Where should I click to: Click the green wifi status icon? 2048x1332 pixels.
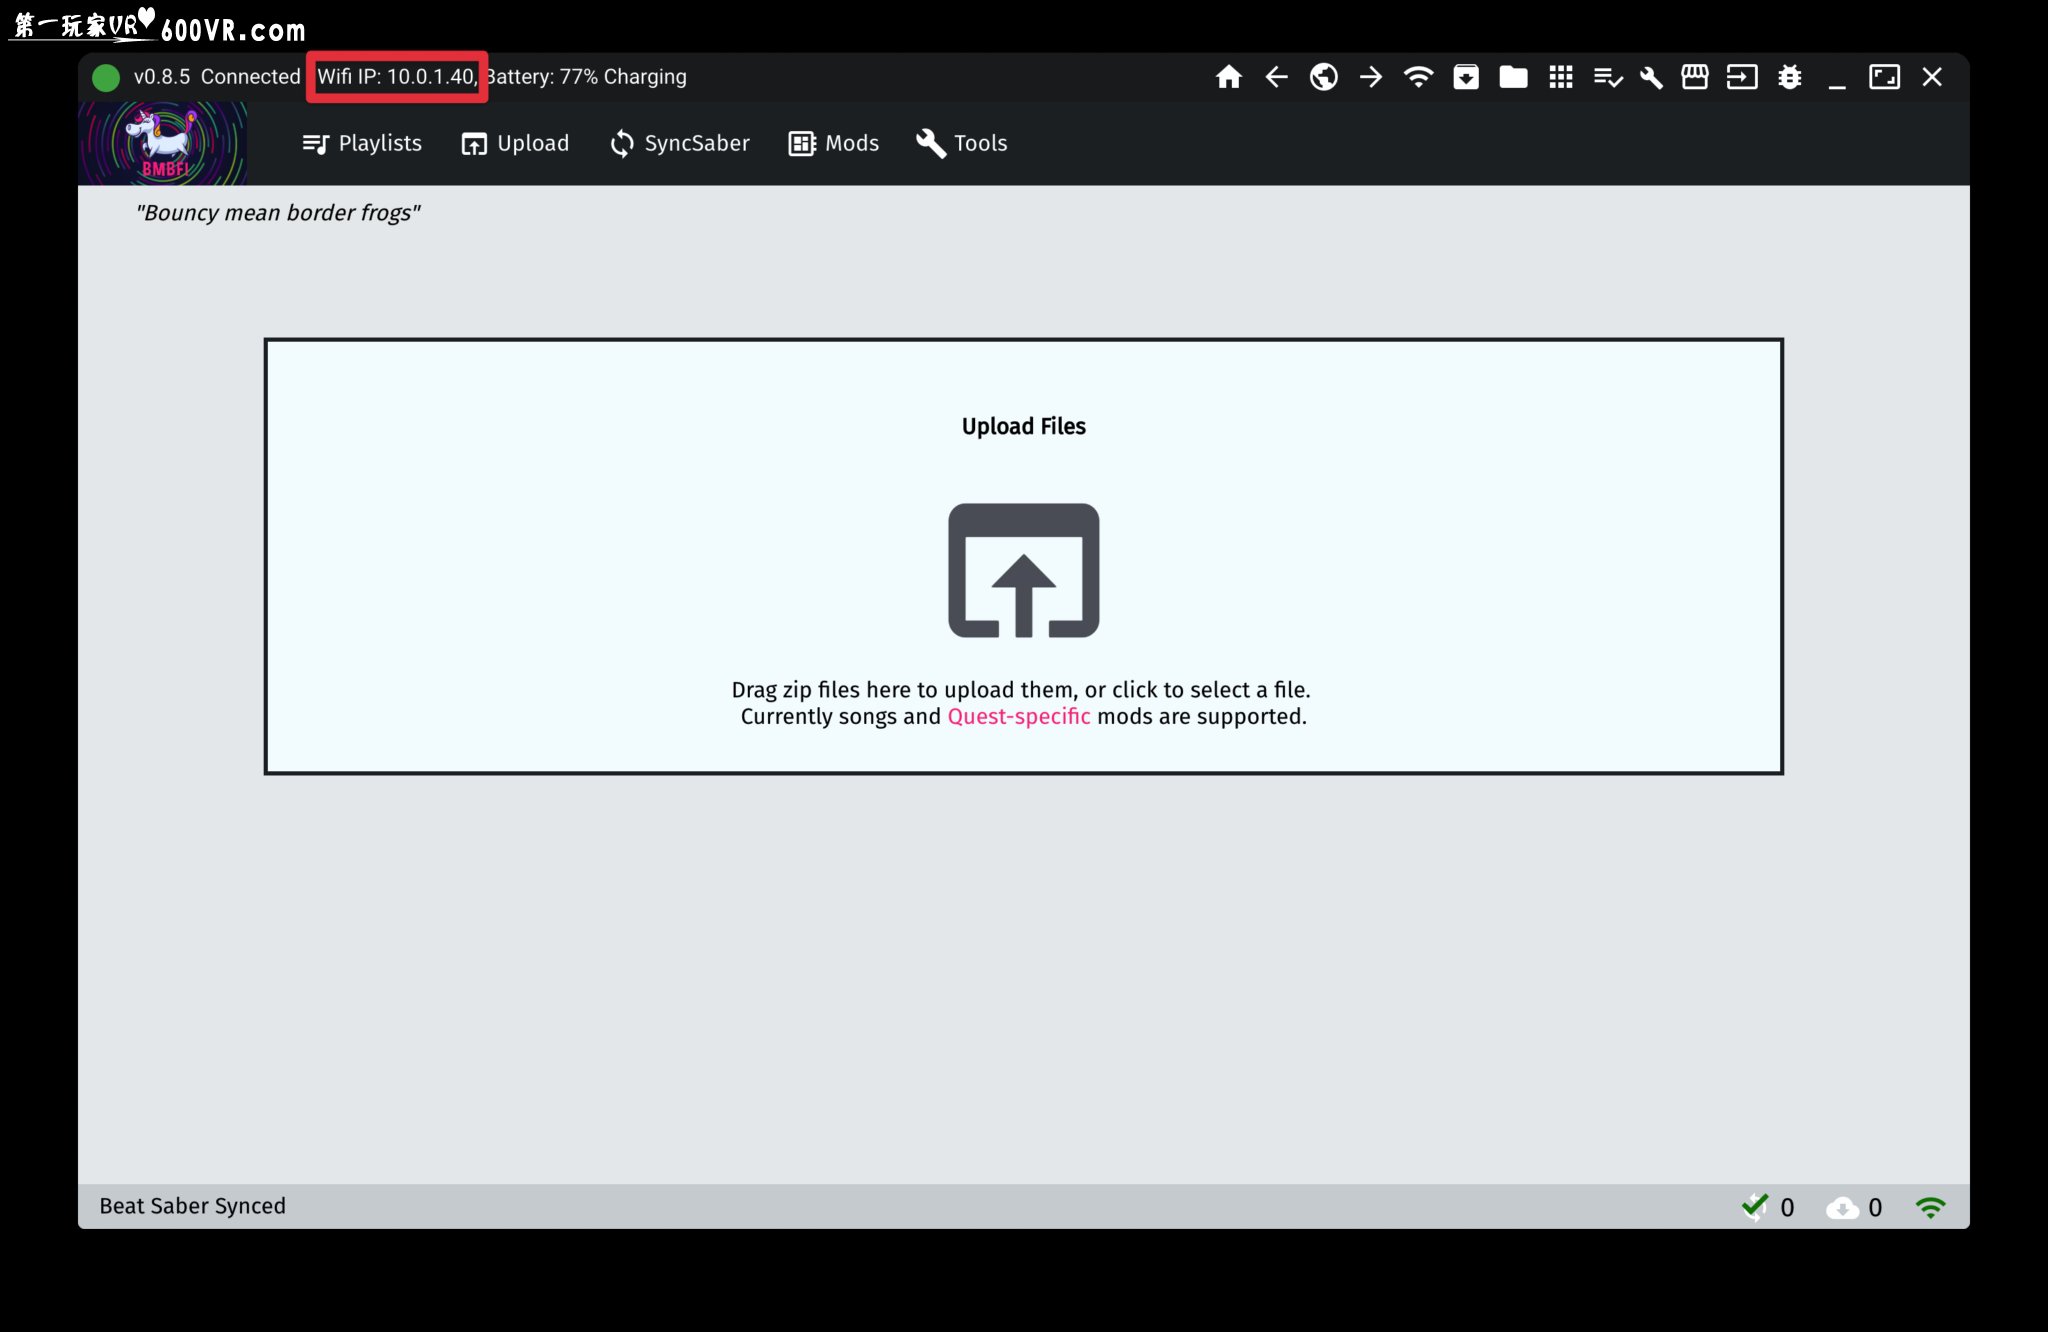[1930, 1207]
